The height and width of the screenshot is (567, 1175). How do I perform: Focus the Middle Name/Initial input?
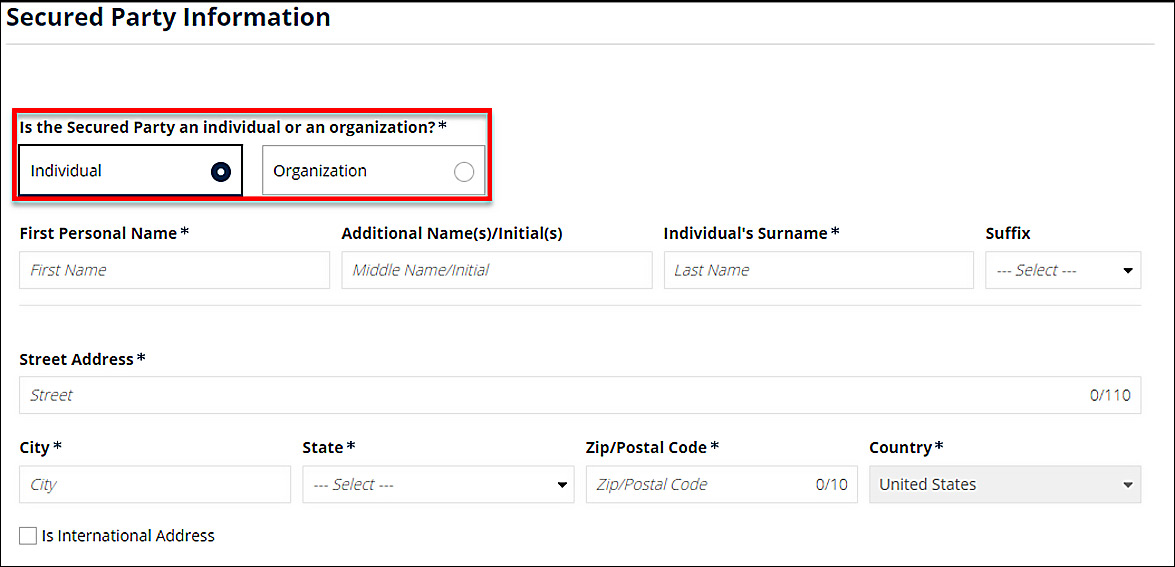pyautogui.click(x=496, y=270)
